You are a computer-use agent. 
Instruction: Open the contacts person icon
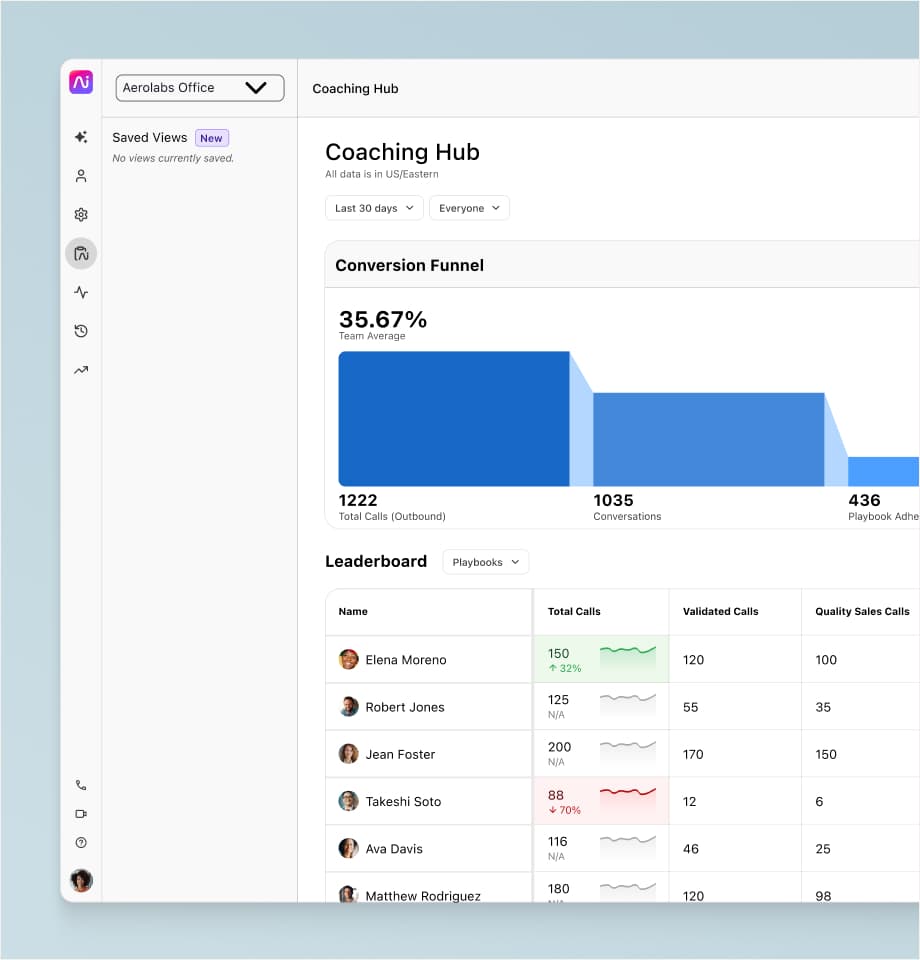point(81,176)
